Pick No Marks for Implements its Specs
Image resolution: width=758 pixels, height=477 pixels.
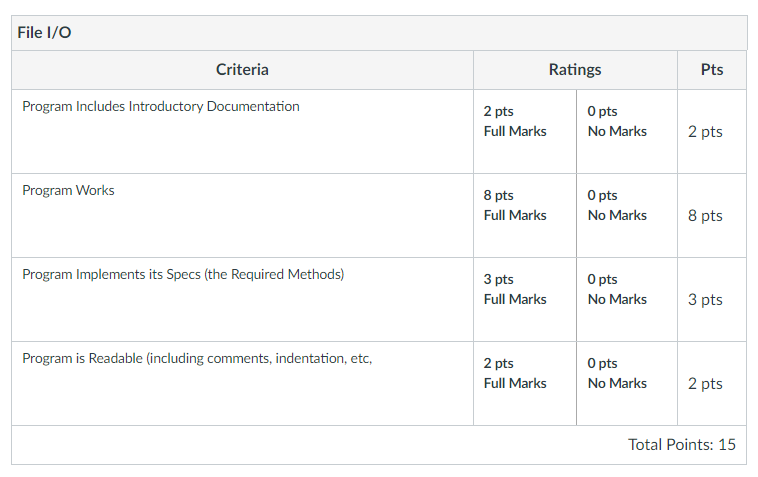(x=627, y=300)
